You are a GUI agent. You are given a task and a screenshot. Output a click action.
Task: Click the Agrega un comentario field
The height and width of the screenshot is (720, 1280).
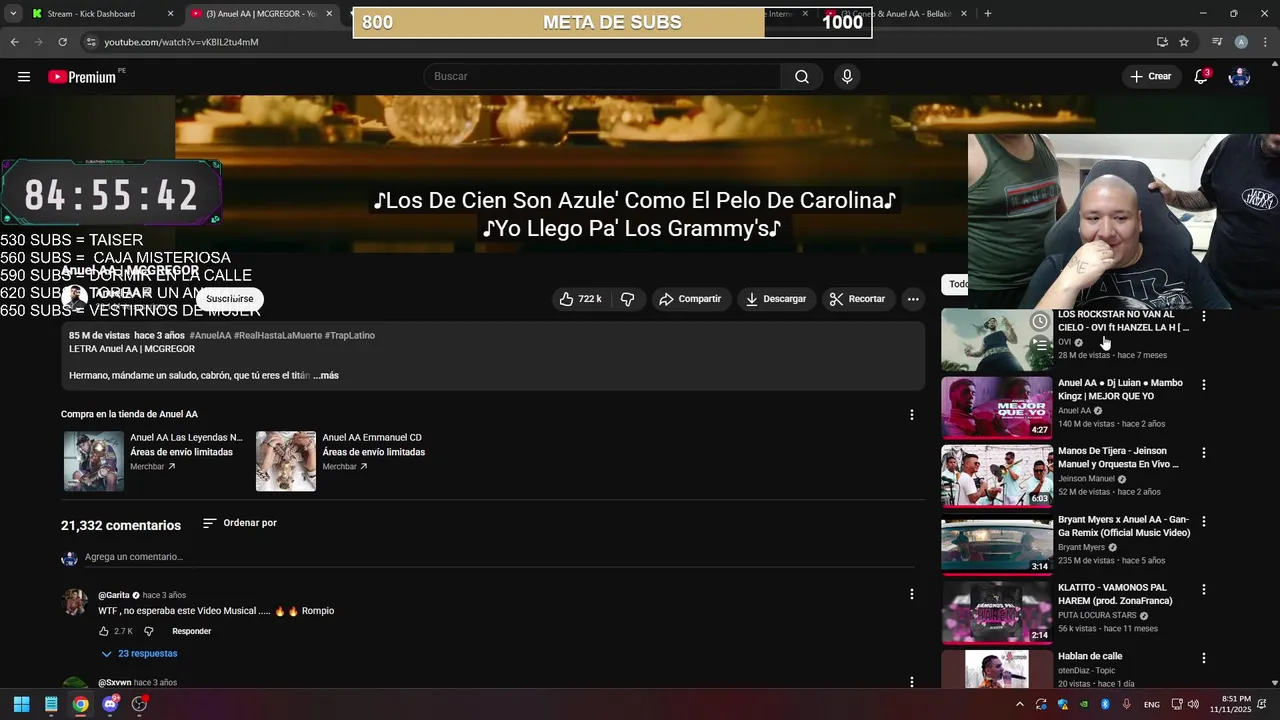[x=497, y=557]
